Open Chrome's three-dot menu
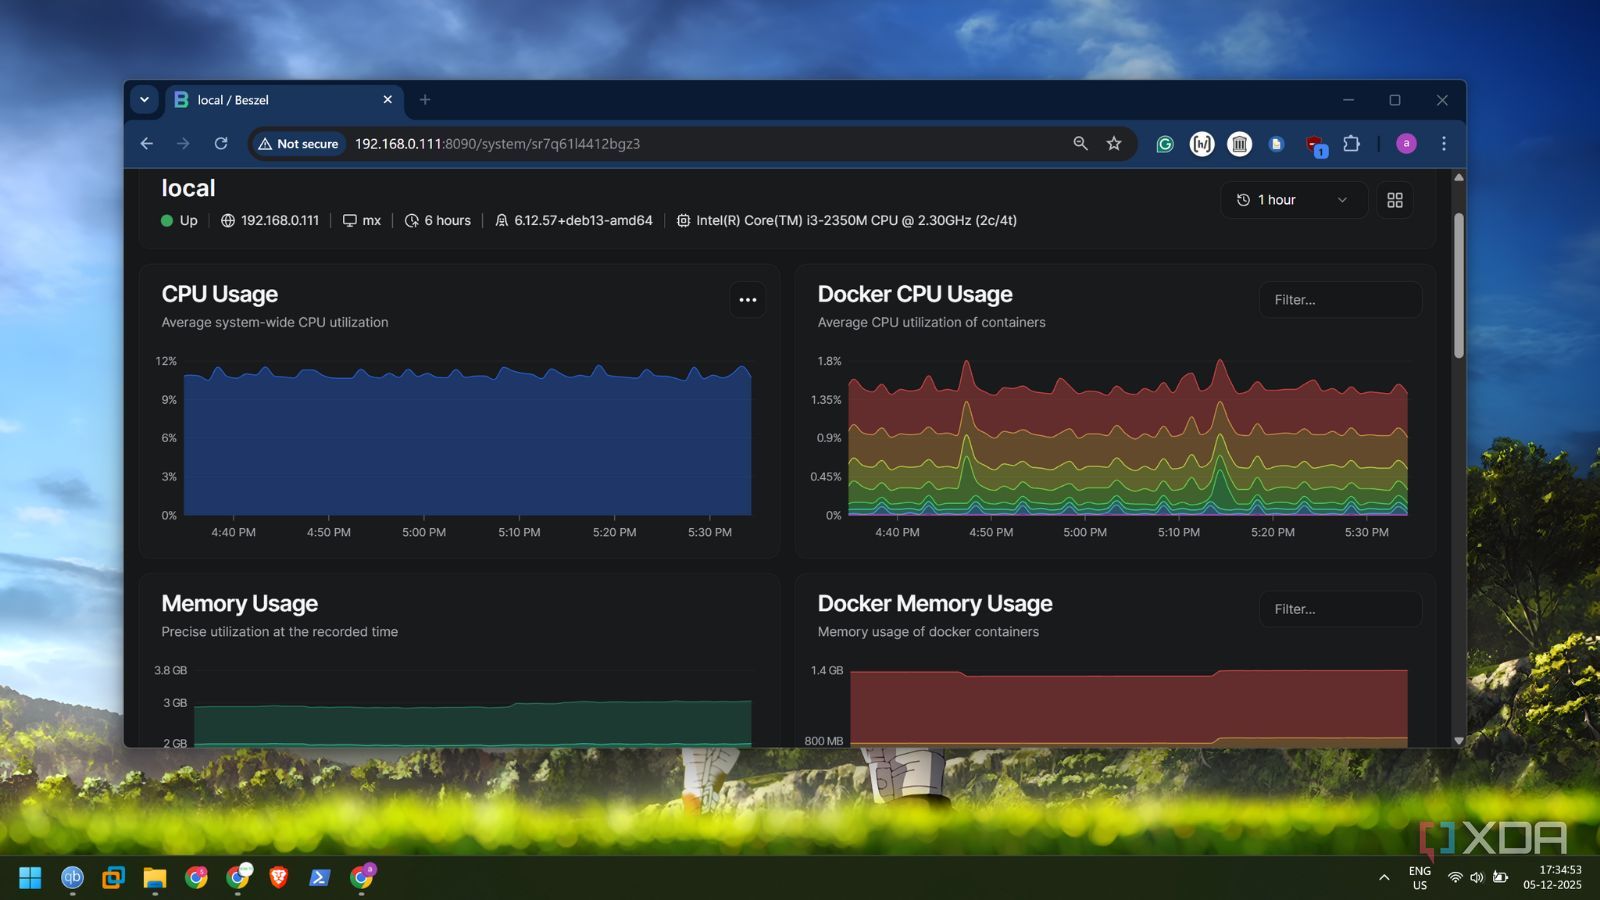This screenshot has width=1600, height=900. 1443,144
